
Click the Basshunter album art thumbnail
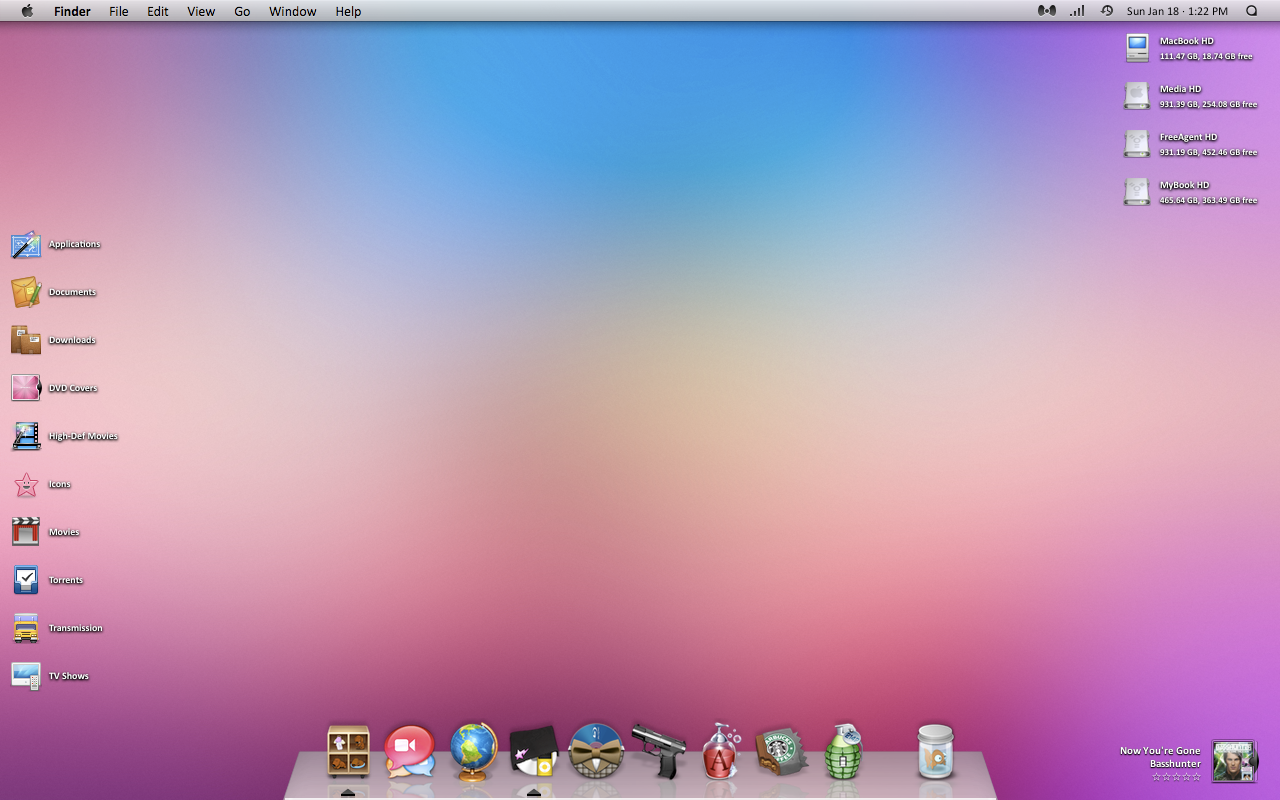pyautogui.click(x=1233, y=762)
